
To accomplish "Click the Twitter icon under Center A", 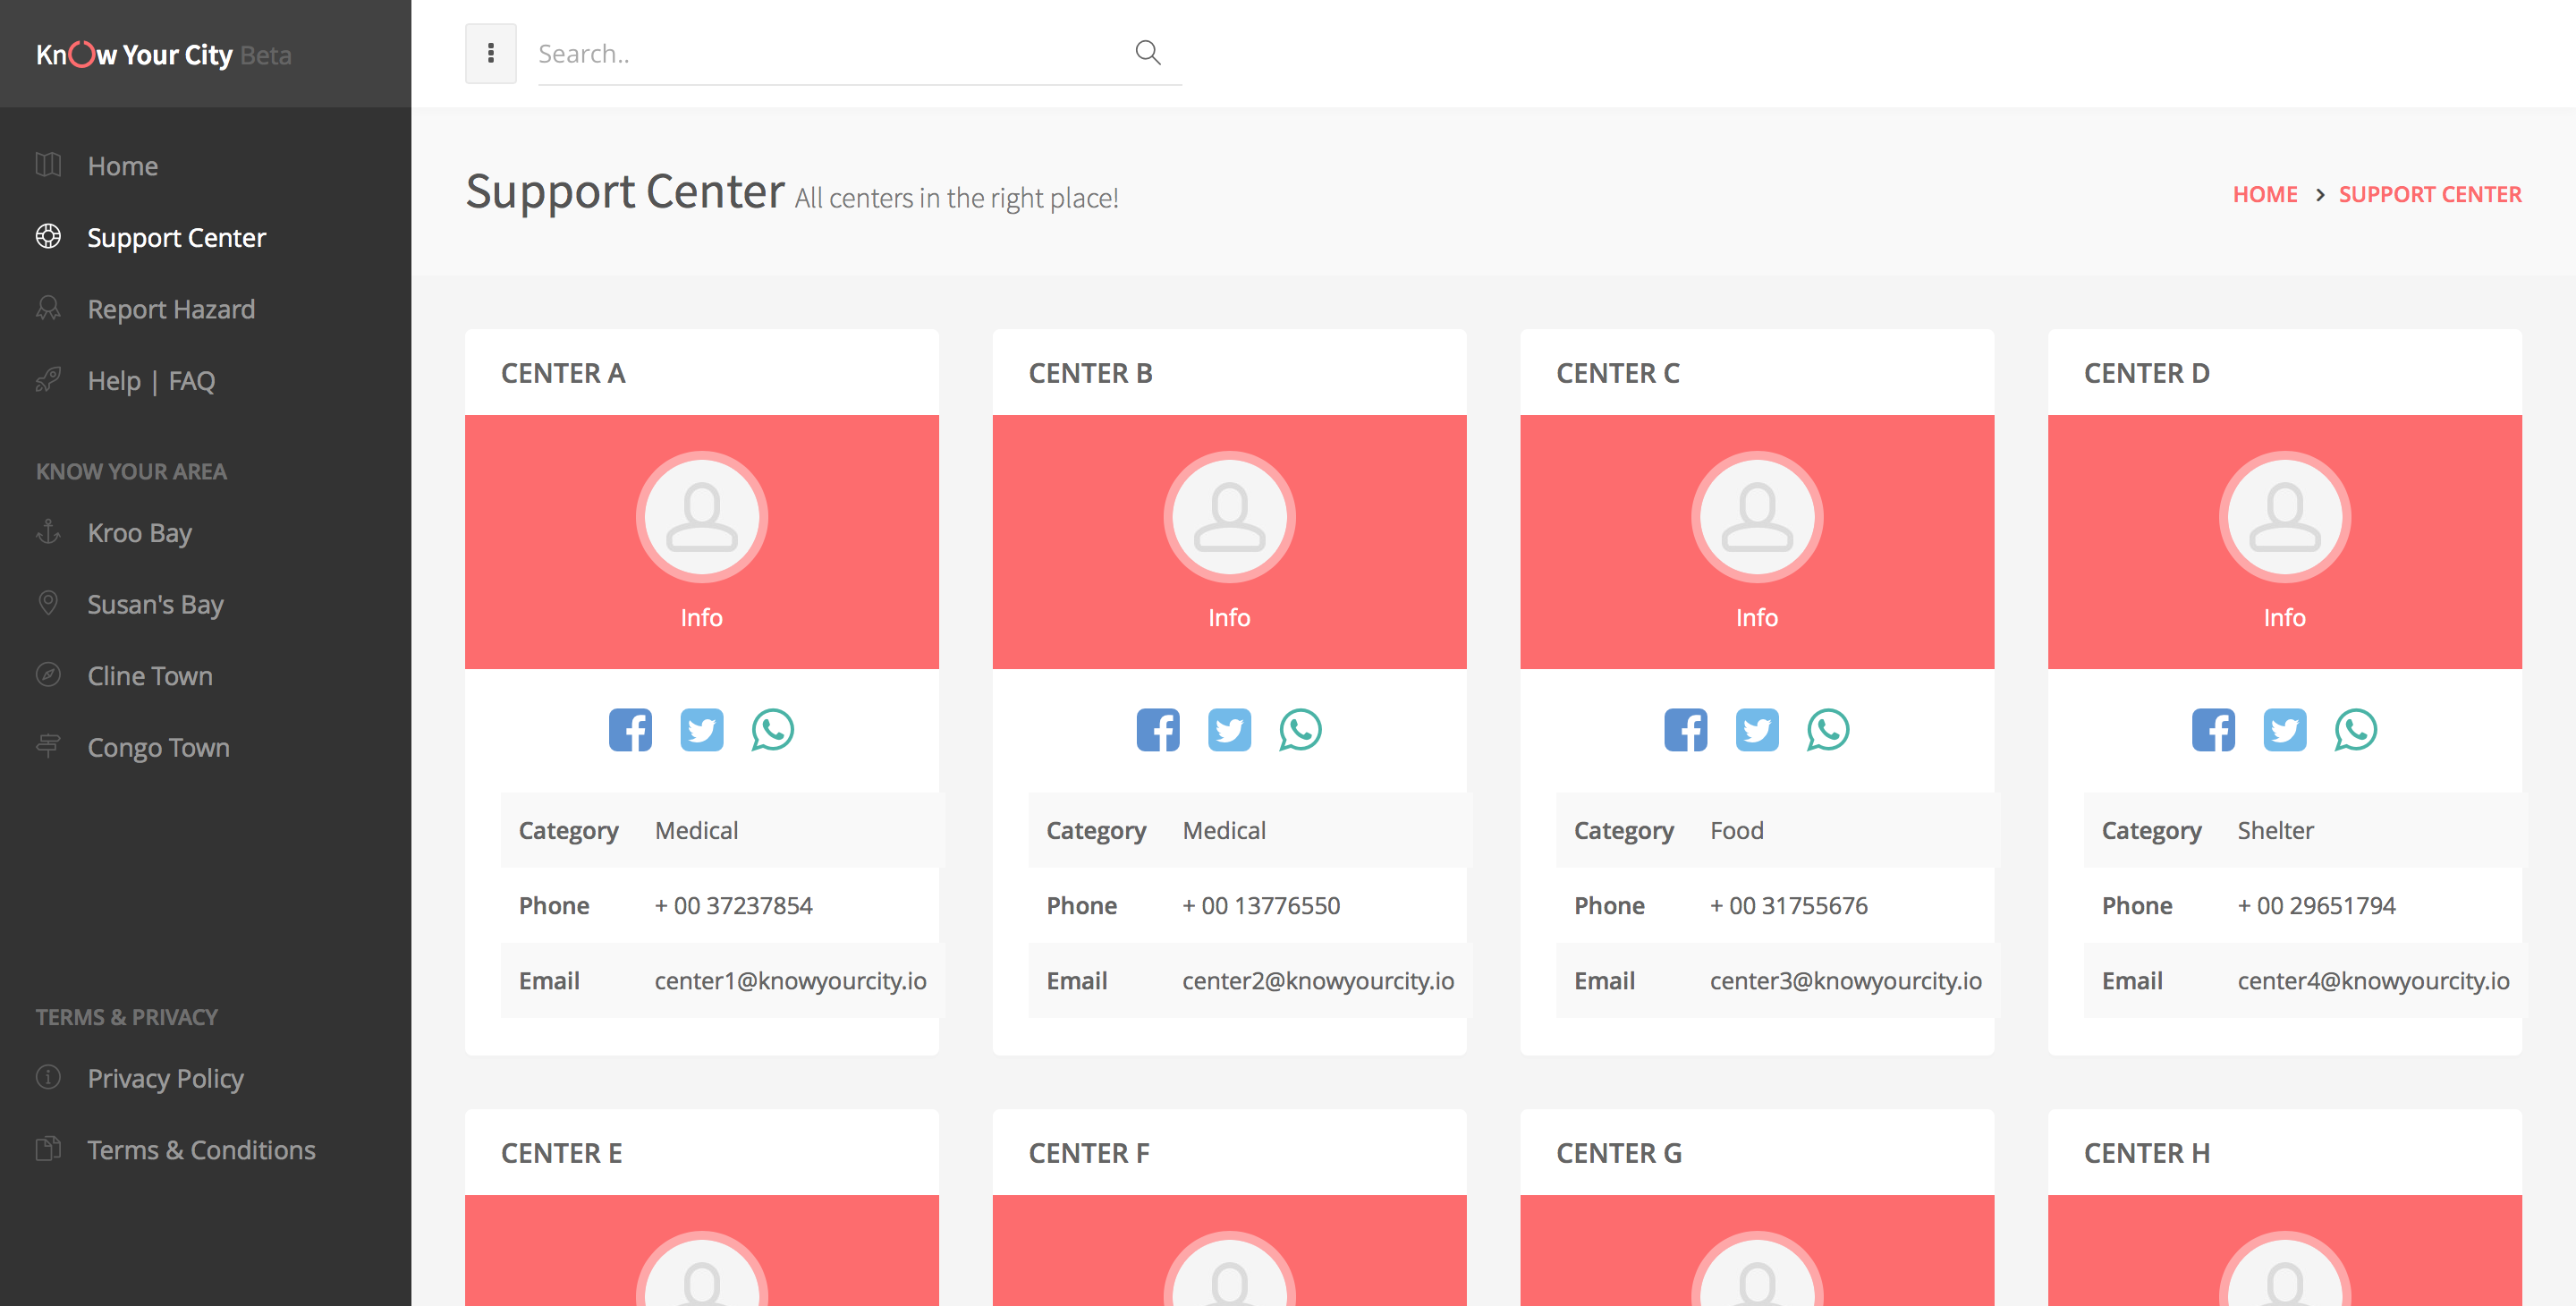I will click(701, 730).
